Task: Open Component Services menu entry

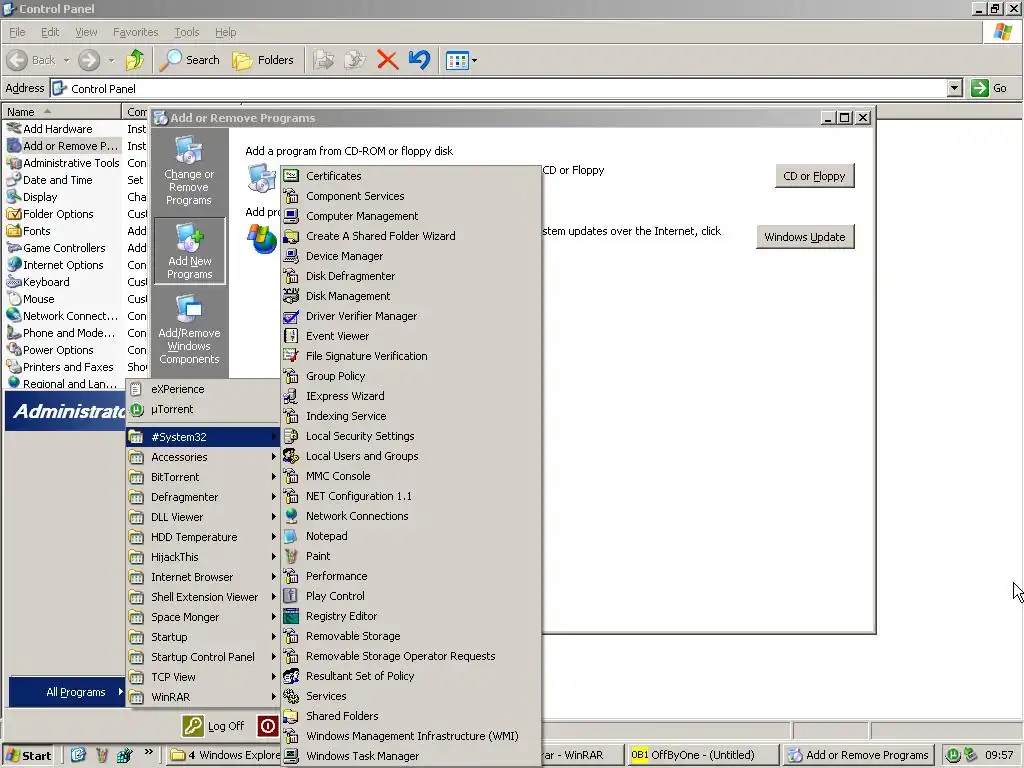Action: tap(411, 196)
